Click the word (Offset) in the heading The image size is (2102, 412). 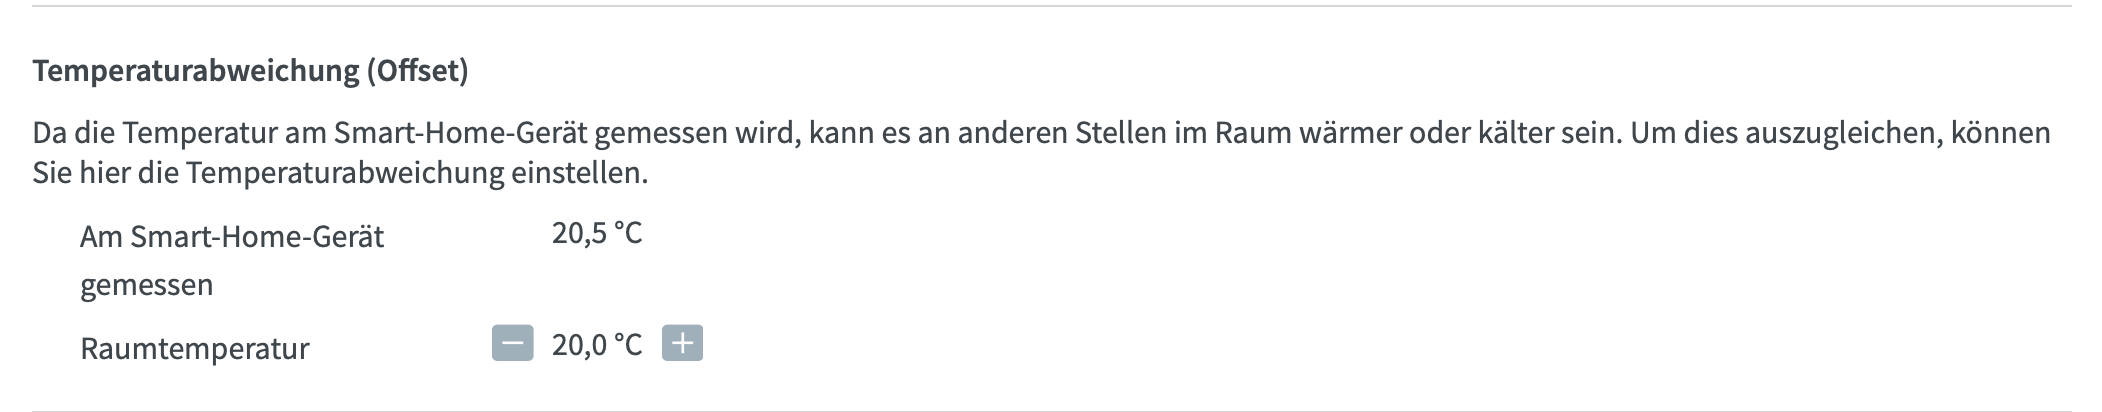[417, 71]
